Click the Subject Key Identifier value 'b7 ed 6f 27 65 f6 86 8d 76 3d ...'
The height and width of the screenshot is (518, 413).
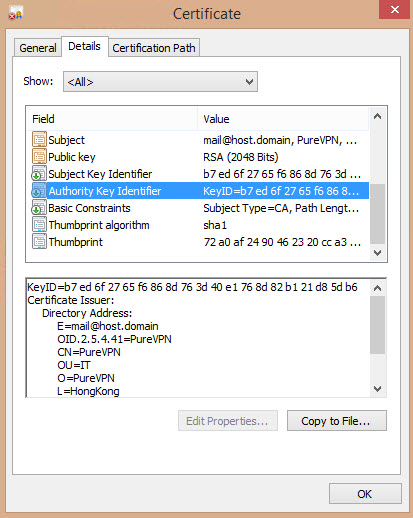coord(282,174)
